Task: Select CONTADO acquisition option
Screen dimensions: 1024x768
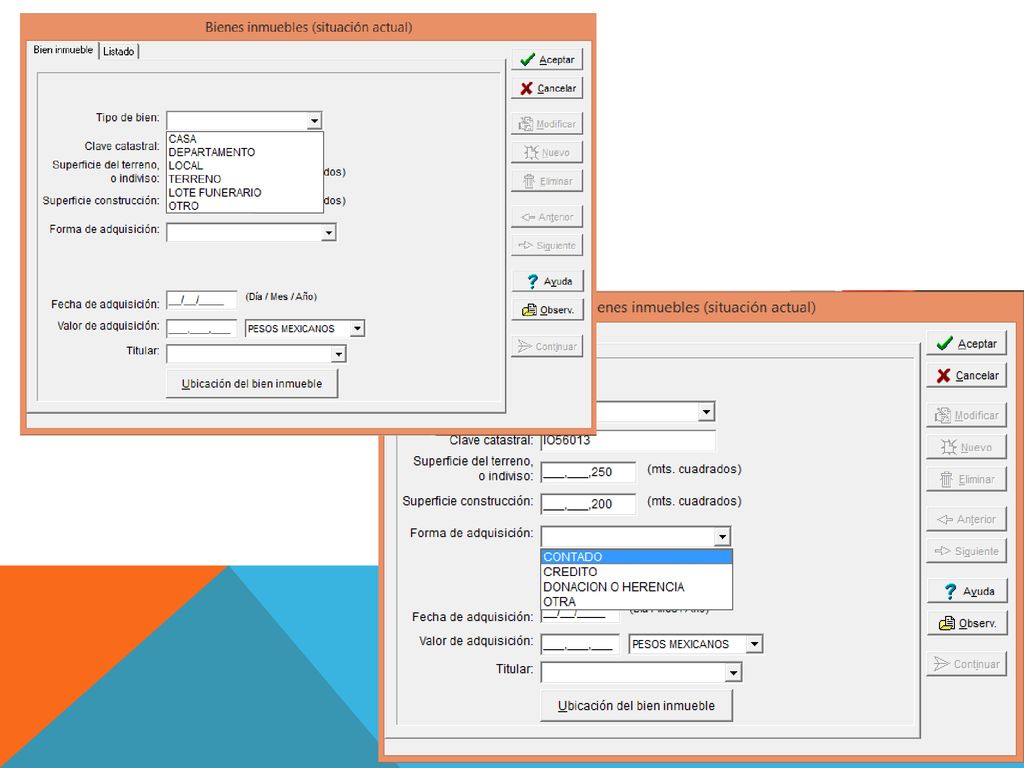Action: click(637, 557)
